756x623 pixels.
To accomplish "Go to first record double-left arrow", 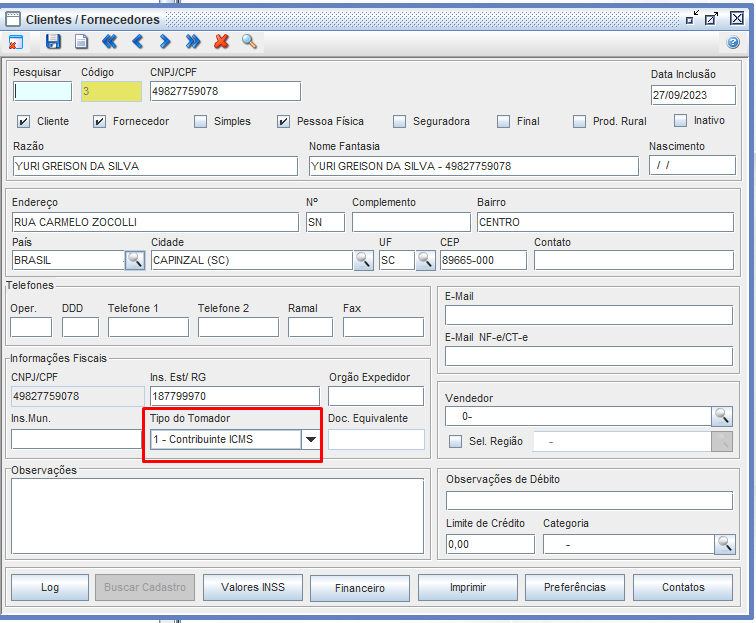I will click(109, 42).
